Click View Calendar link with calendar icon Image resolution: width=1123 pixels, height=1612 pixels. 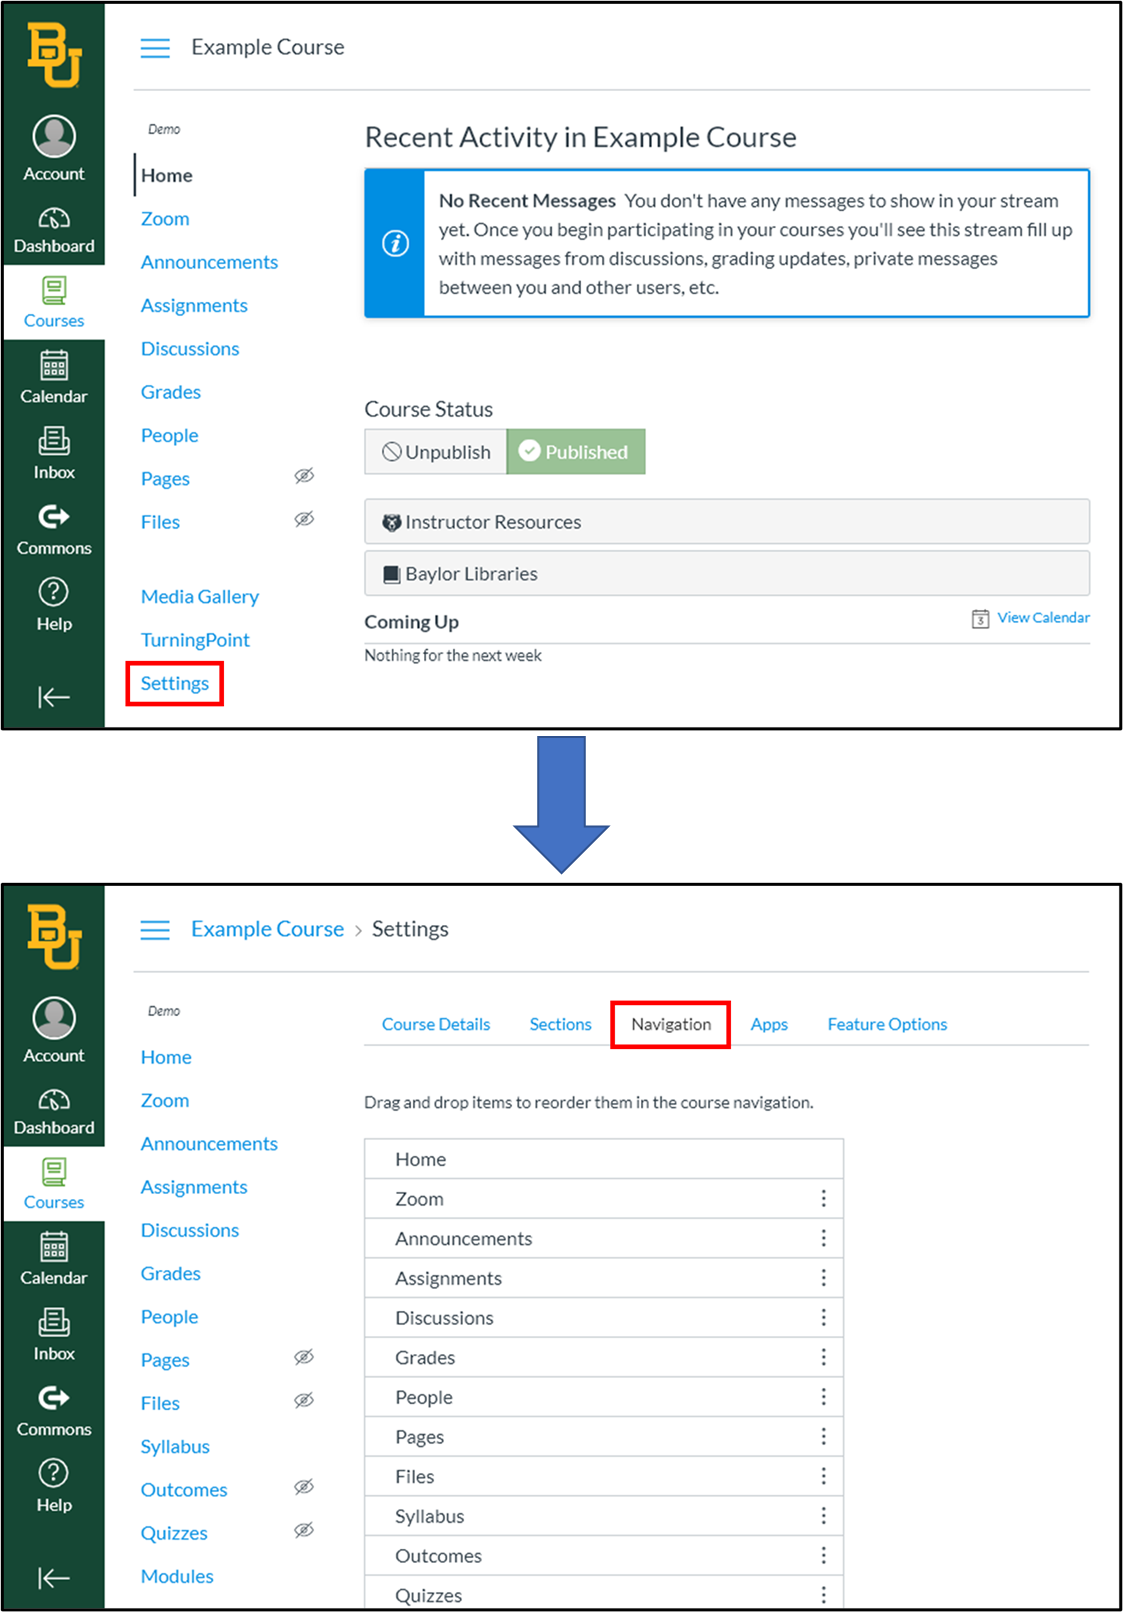(1031, 618)
